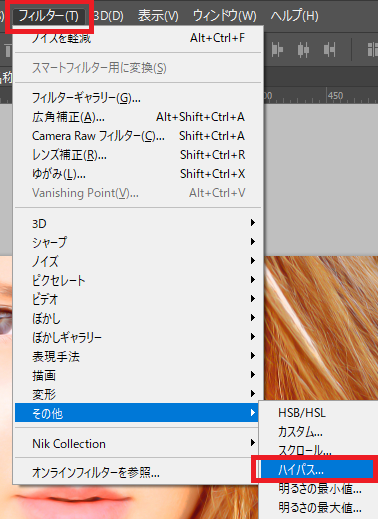
Task: Choose カスタム... in the submenu
Action: (319, 432)
